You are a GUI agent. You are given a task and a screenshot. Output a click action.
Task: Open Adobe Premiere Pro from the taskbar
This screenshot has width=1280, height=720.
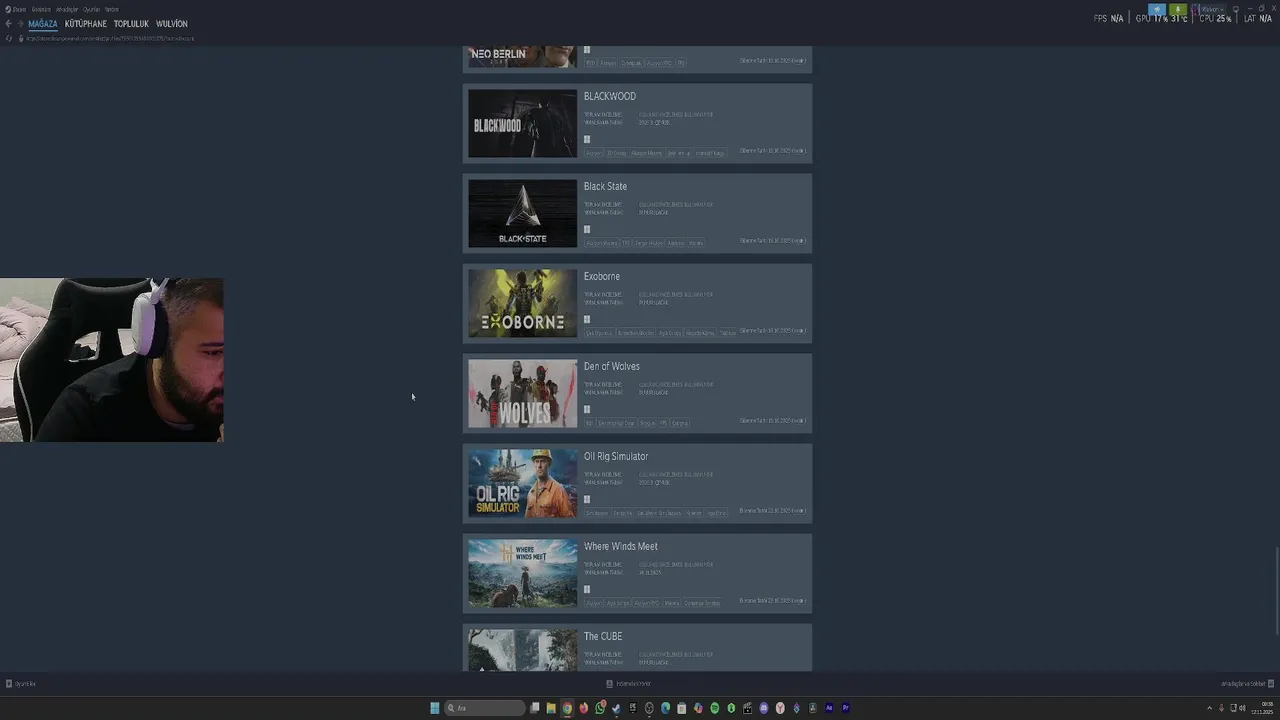click(x=845, y=708)
